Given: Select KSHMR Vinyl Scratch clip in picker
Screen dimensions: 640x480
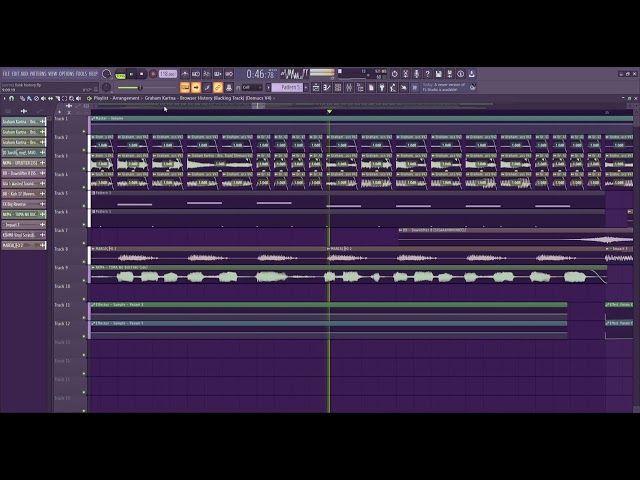Looking at the screenshot, I should (24, 235).
